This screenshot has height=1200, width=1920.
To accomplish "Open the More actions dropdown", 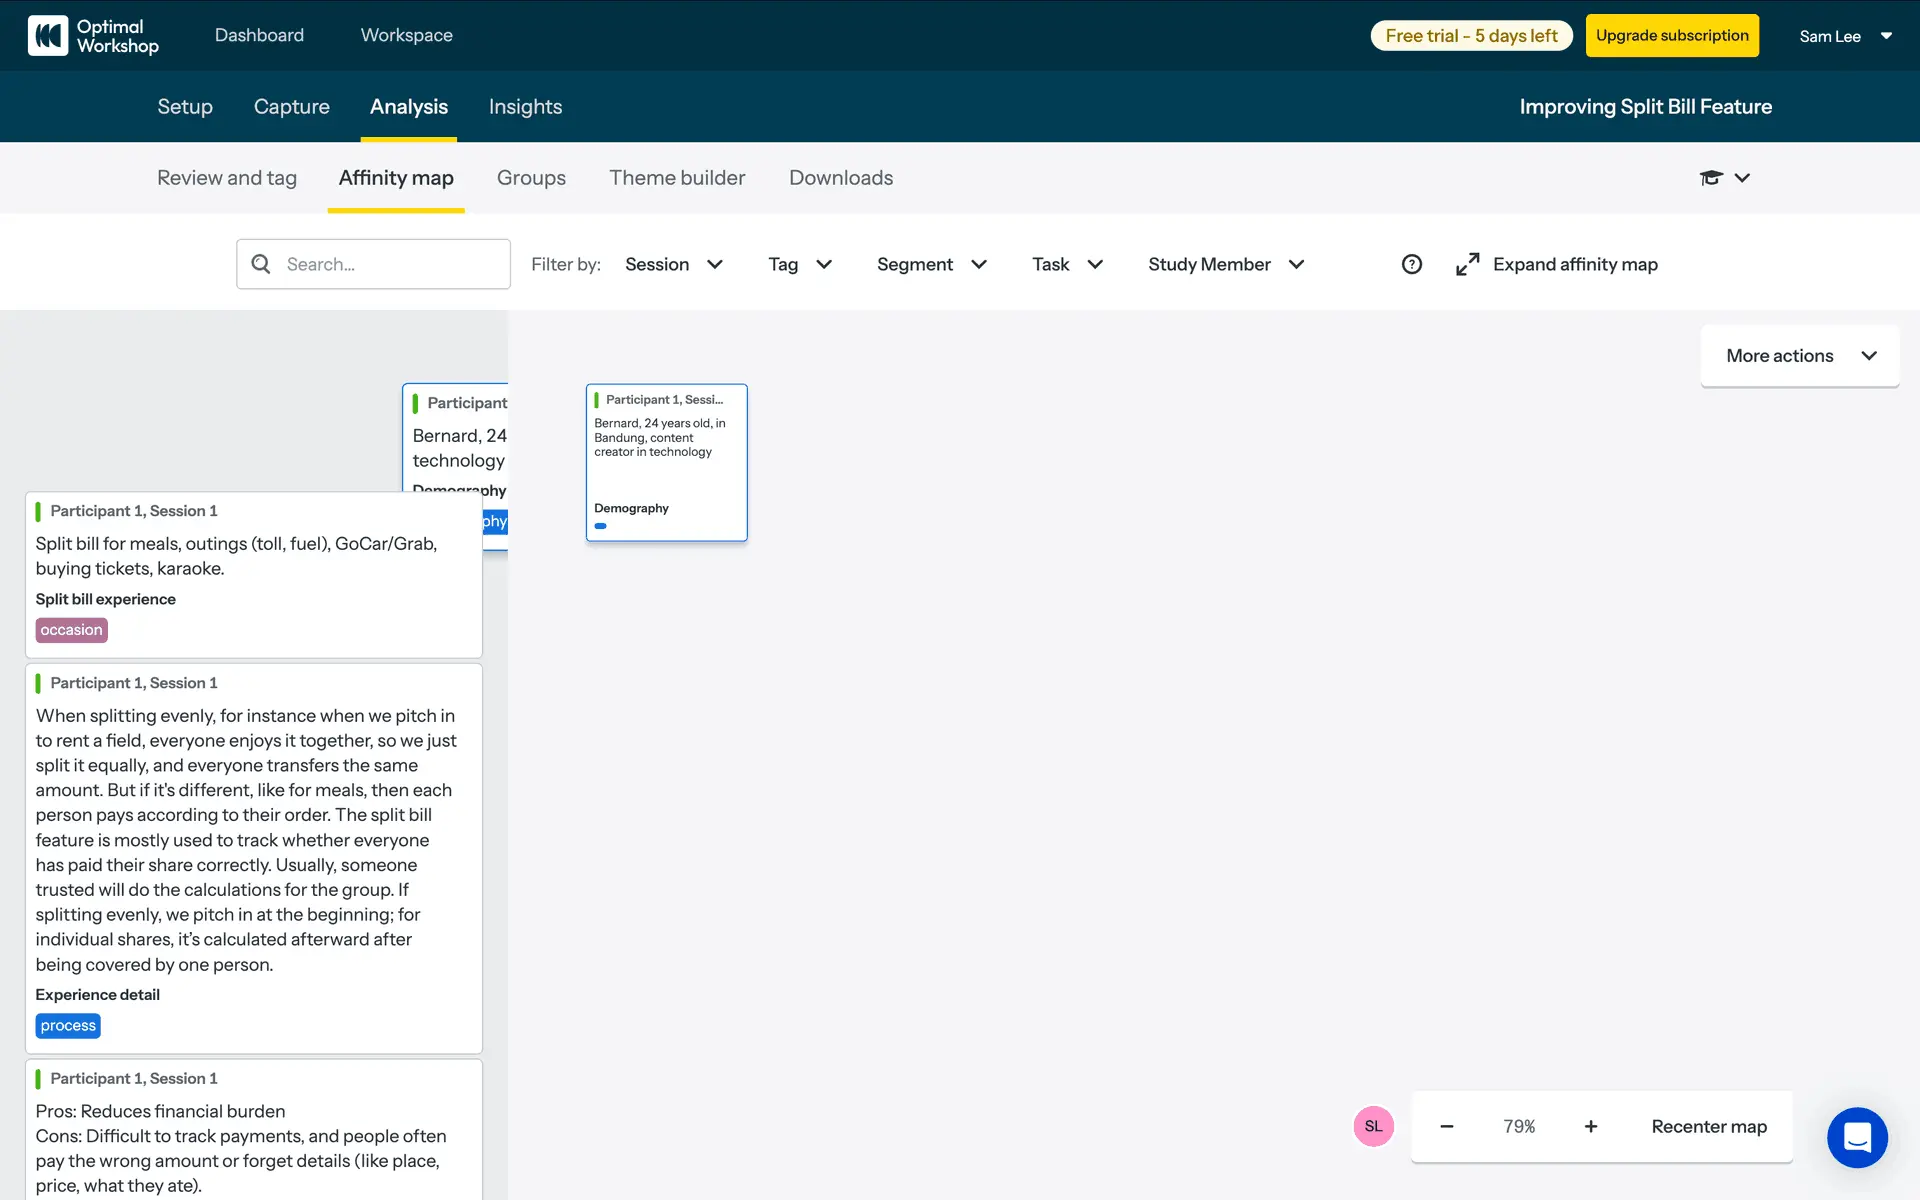I will (x=1799, y=356).
